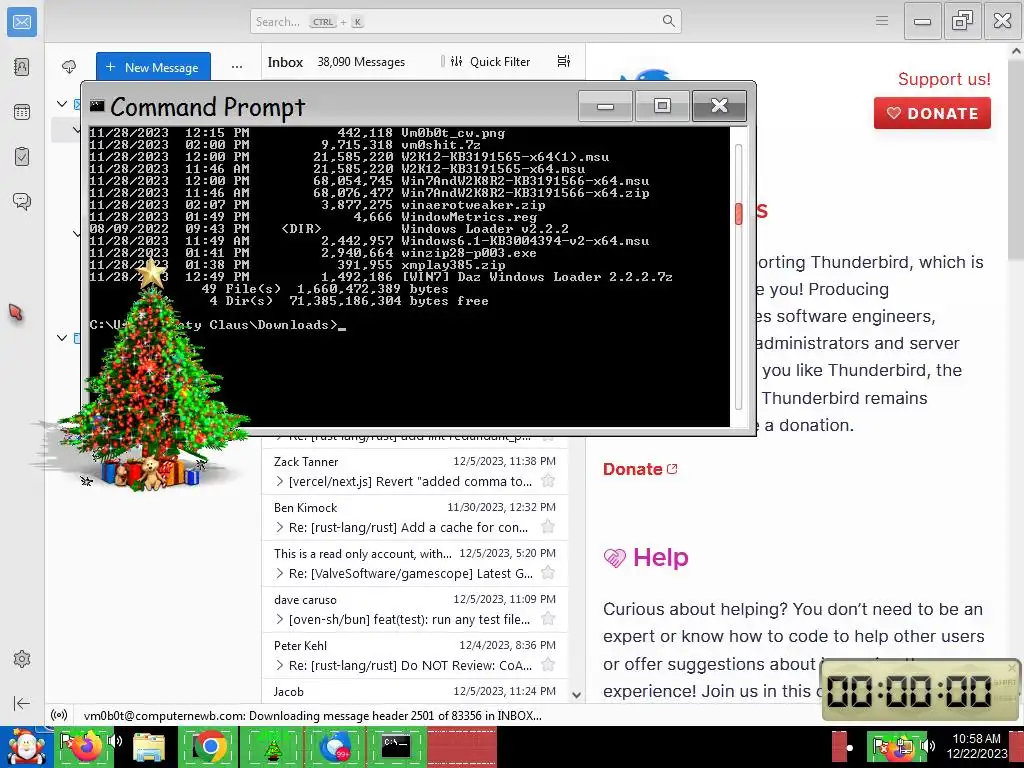The image size is (1024, 768).
Task: Toggle the Quick Filter bar
Action: [x=491, y=61]
